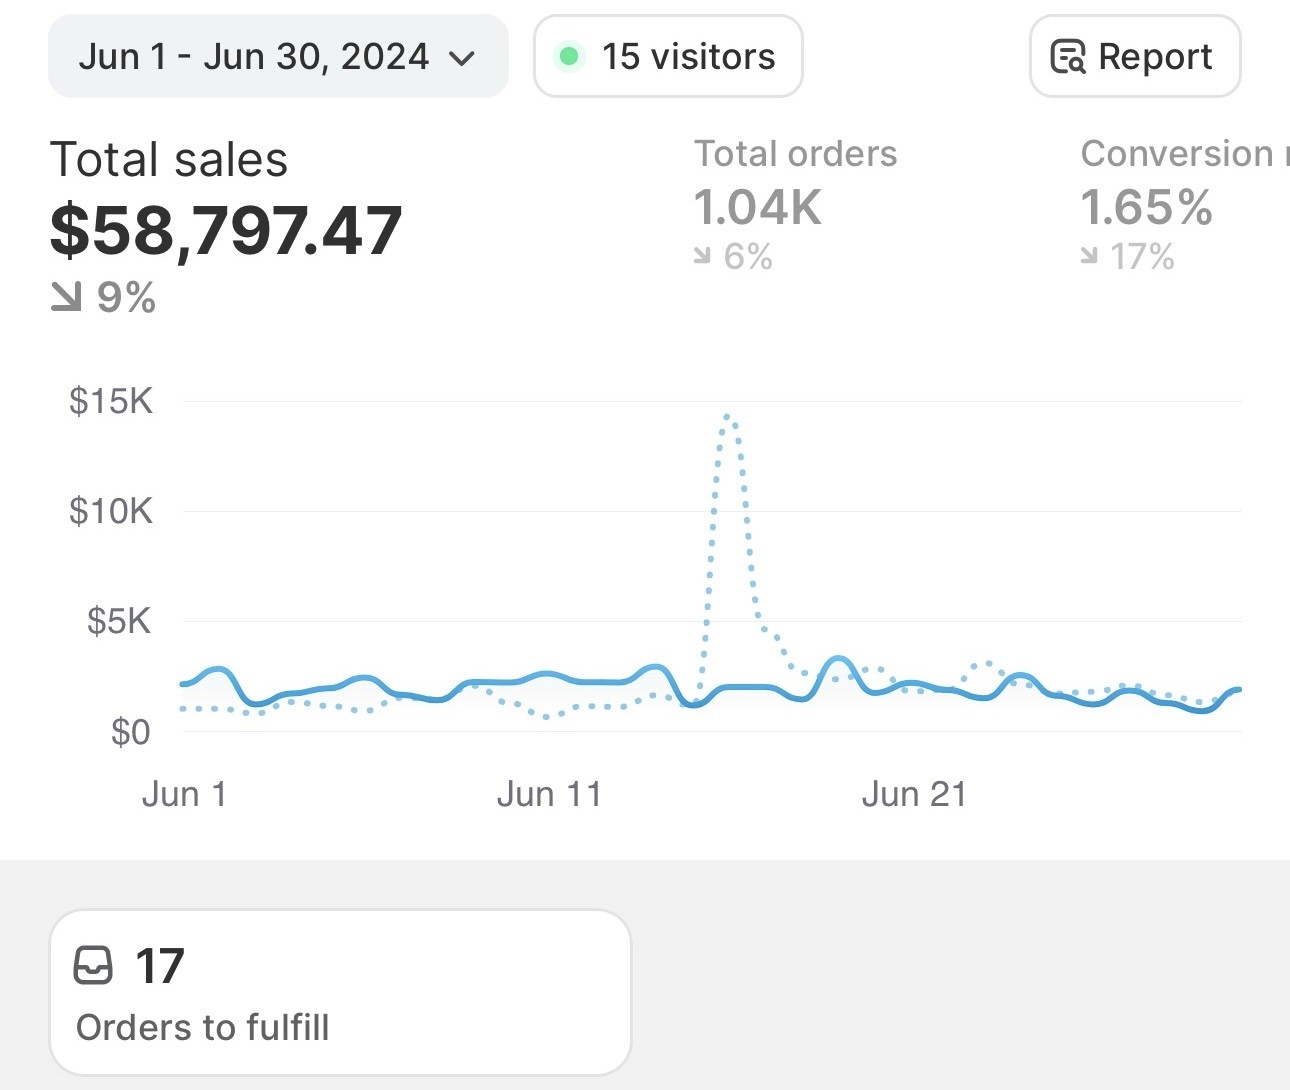The height and width of the screenshot is (1090, 1290).
Task: Click the $58,797.47 total sales amount
Action: [226, 230]
